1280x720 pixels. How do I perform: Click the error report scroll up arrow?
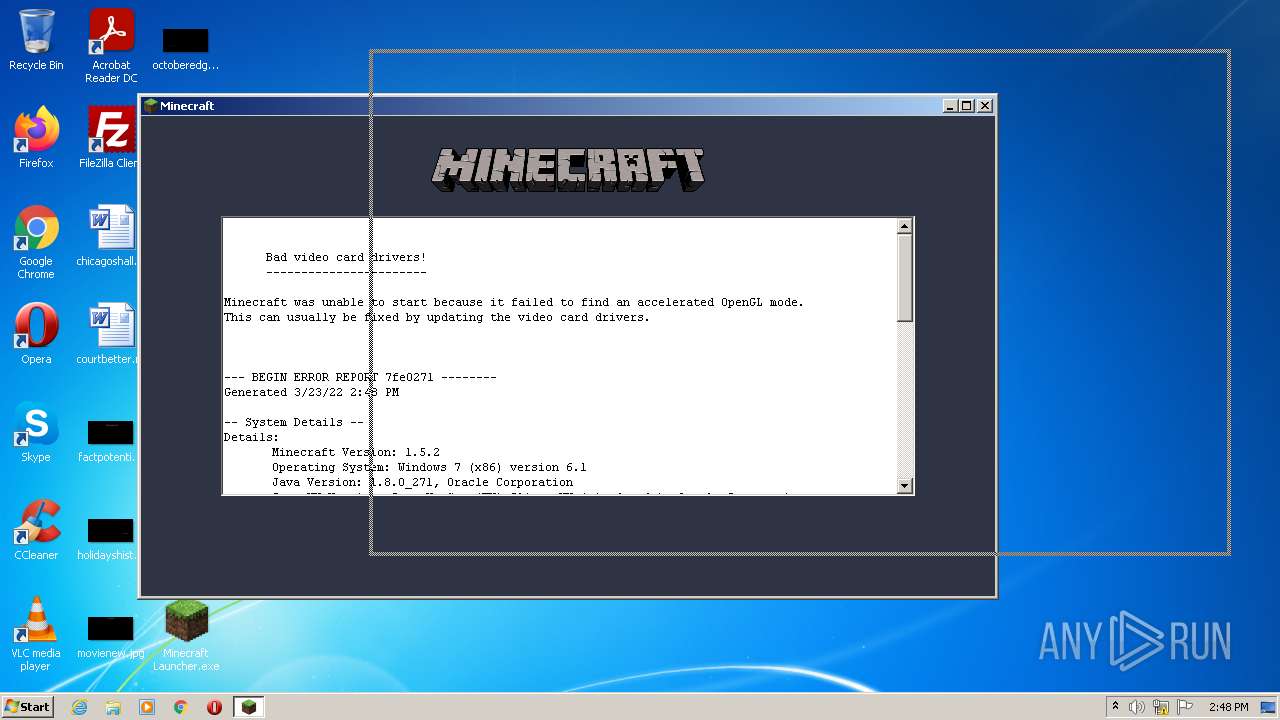point(904,226)
